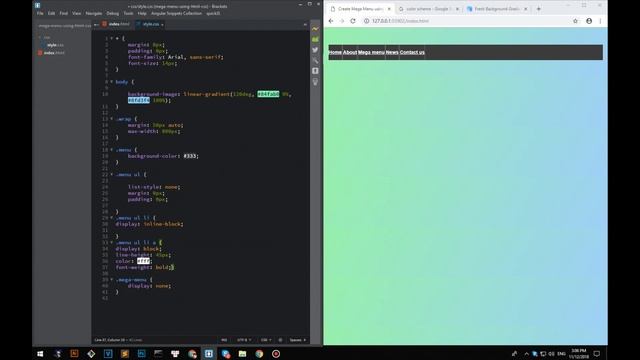The image size is (640, 360).
Task: Open File Explorer from the taskbar
Action: pos(242,353)
